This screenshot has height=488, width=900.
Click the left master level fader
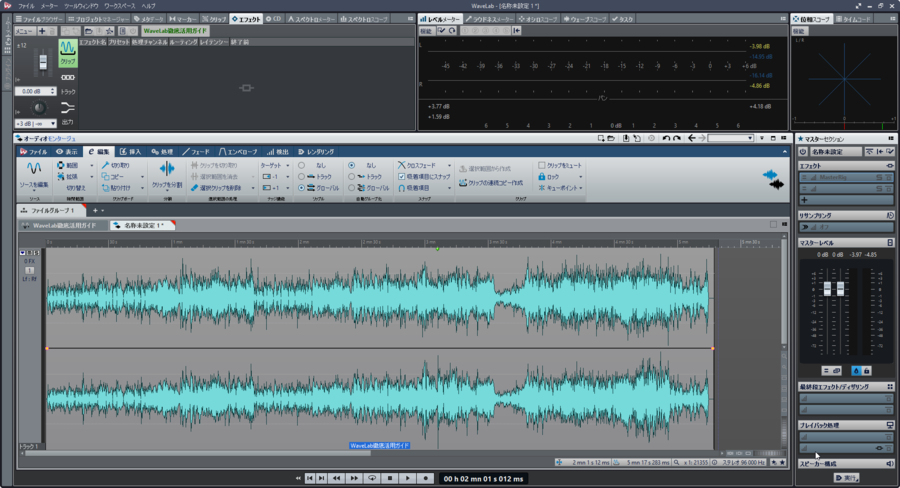[x=827, y=290]
